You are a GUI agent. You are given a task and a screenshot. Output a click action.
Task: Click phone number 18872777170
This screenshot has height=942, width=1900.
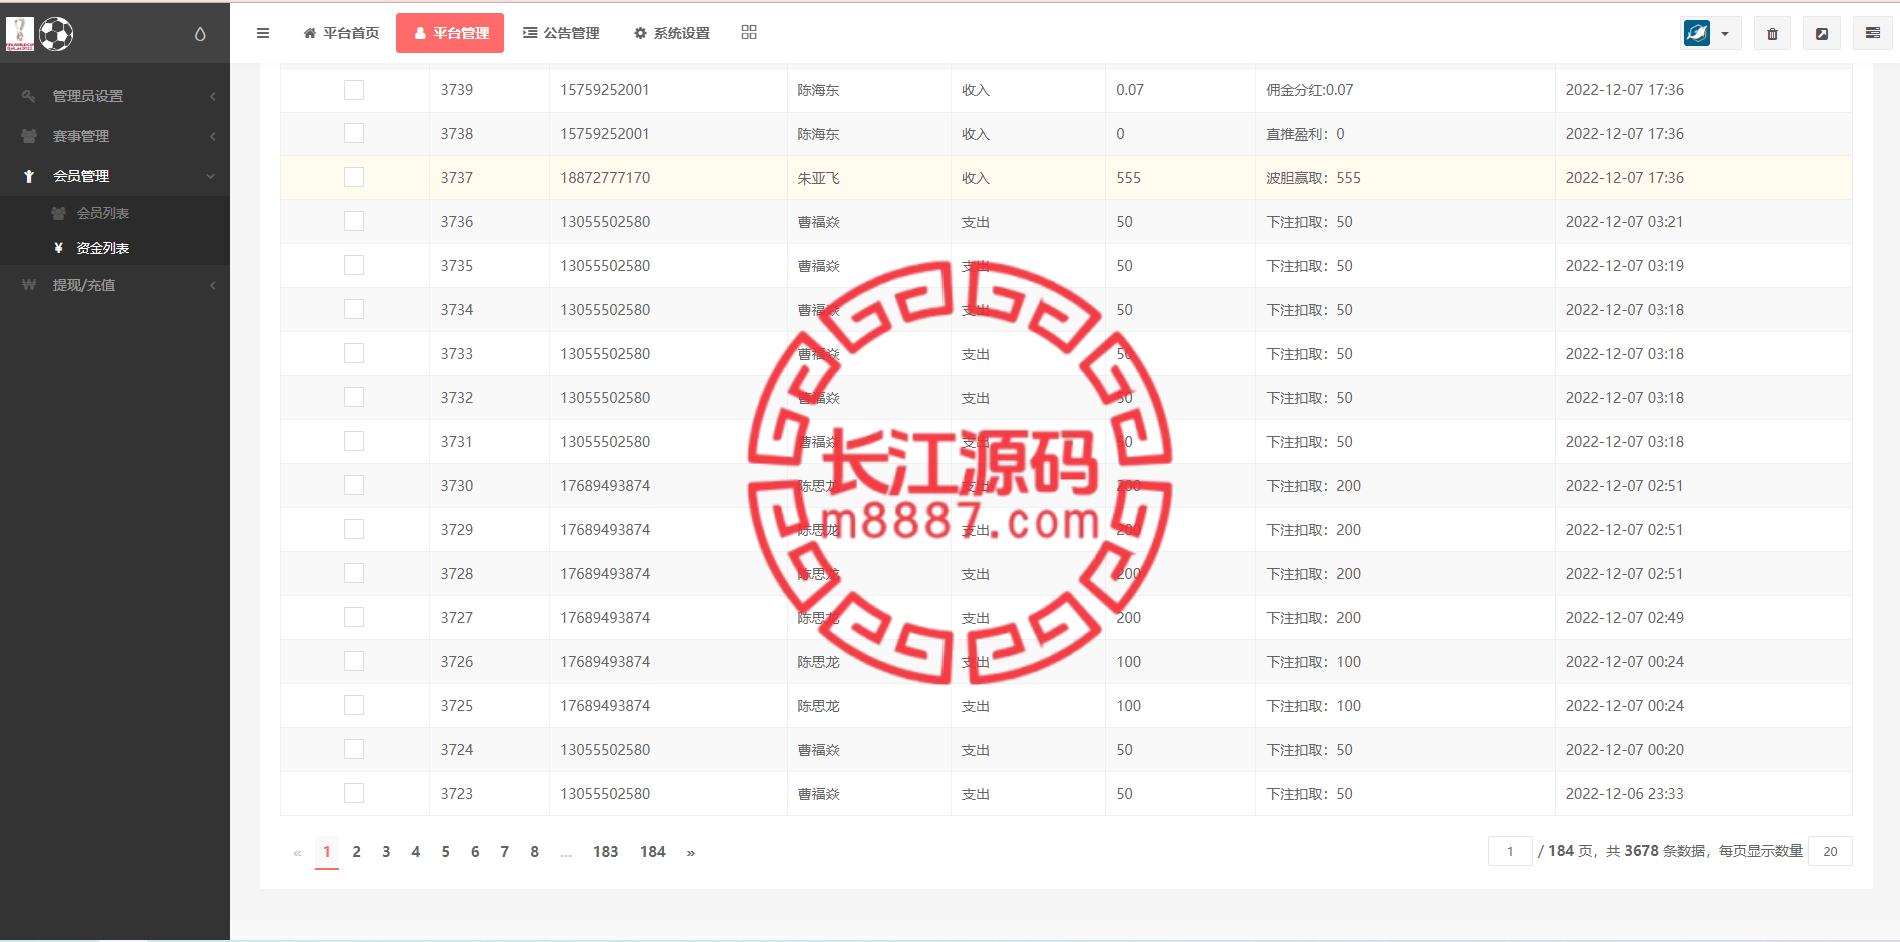605,178
